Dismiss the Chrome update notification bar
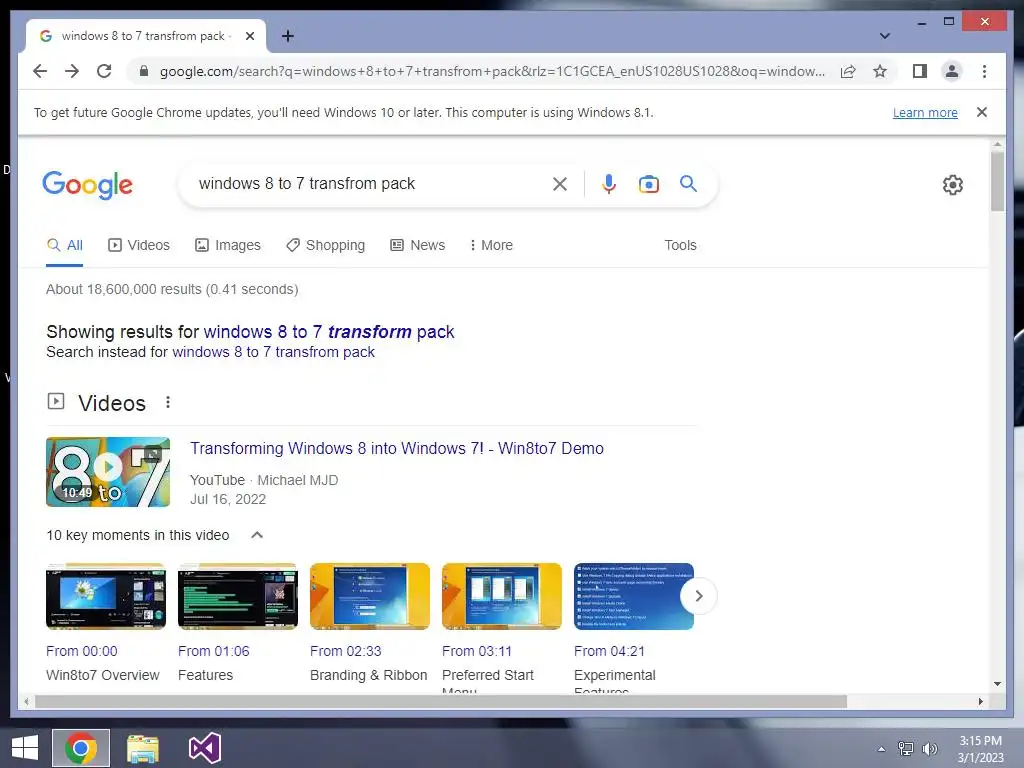Image resolution: width=1024 pixels, height=768 pixels. (x=981, y=112)
